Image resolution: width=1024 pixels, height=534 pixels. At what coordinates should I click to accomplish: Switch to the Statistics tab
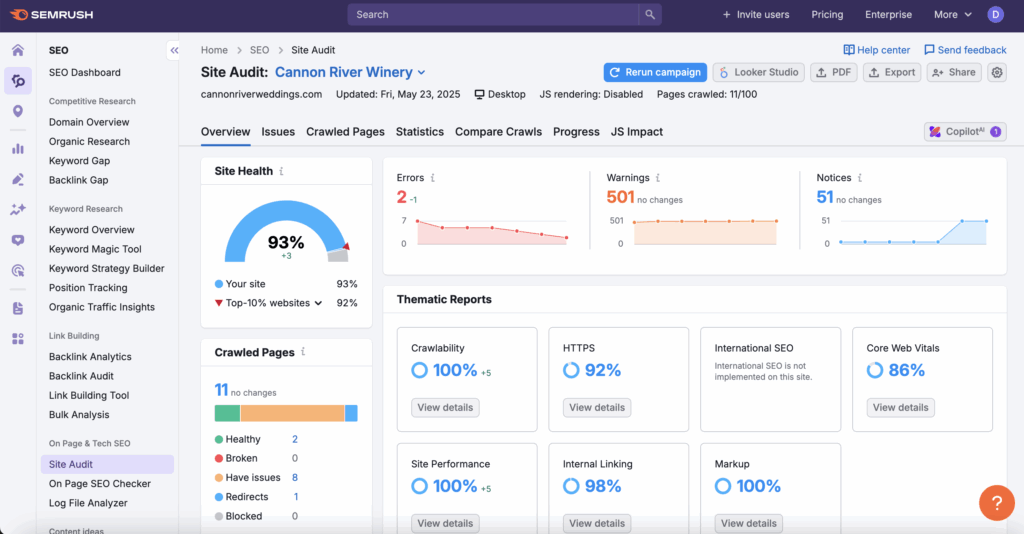[420, 132]
